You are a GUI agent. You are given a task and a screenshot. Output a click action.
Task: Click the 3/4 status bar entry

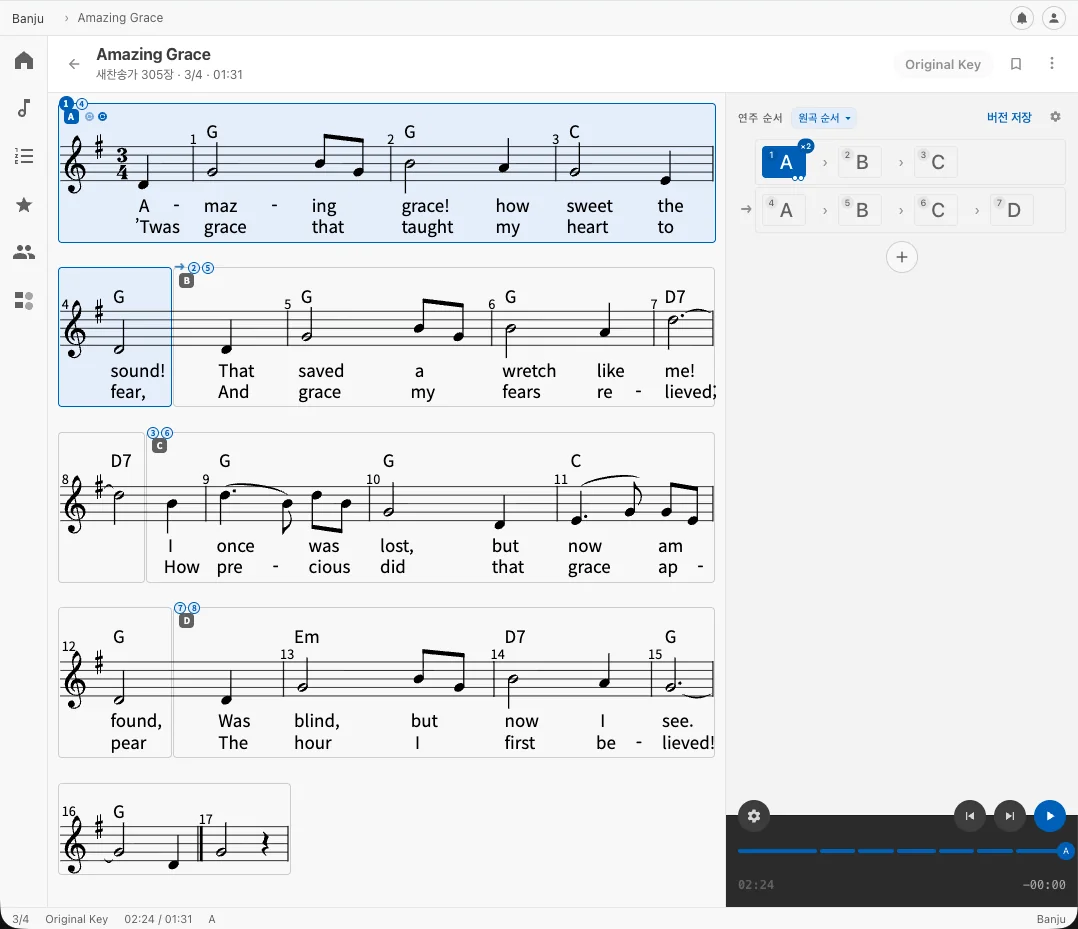pos(21,919)
